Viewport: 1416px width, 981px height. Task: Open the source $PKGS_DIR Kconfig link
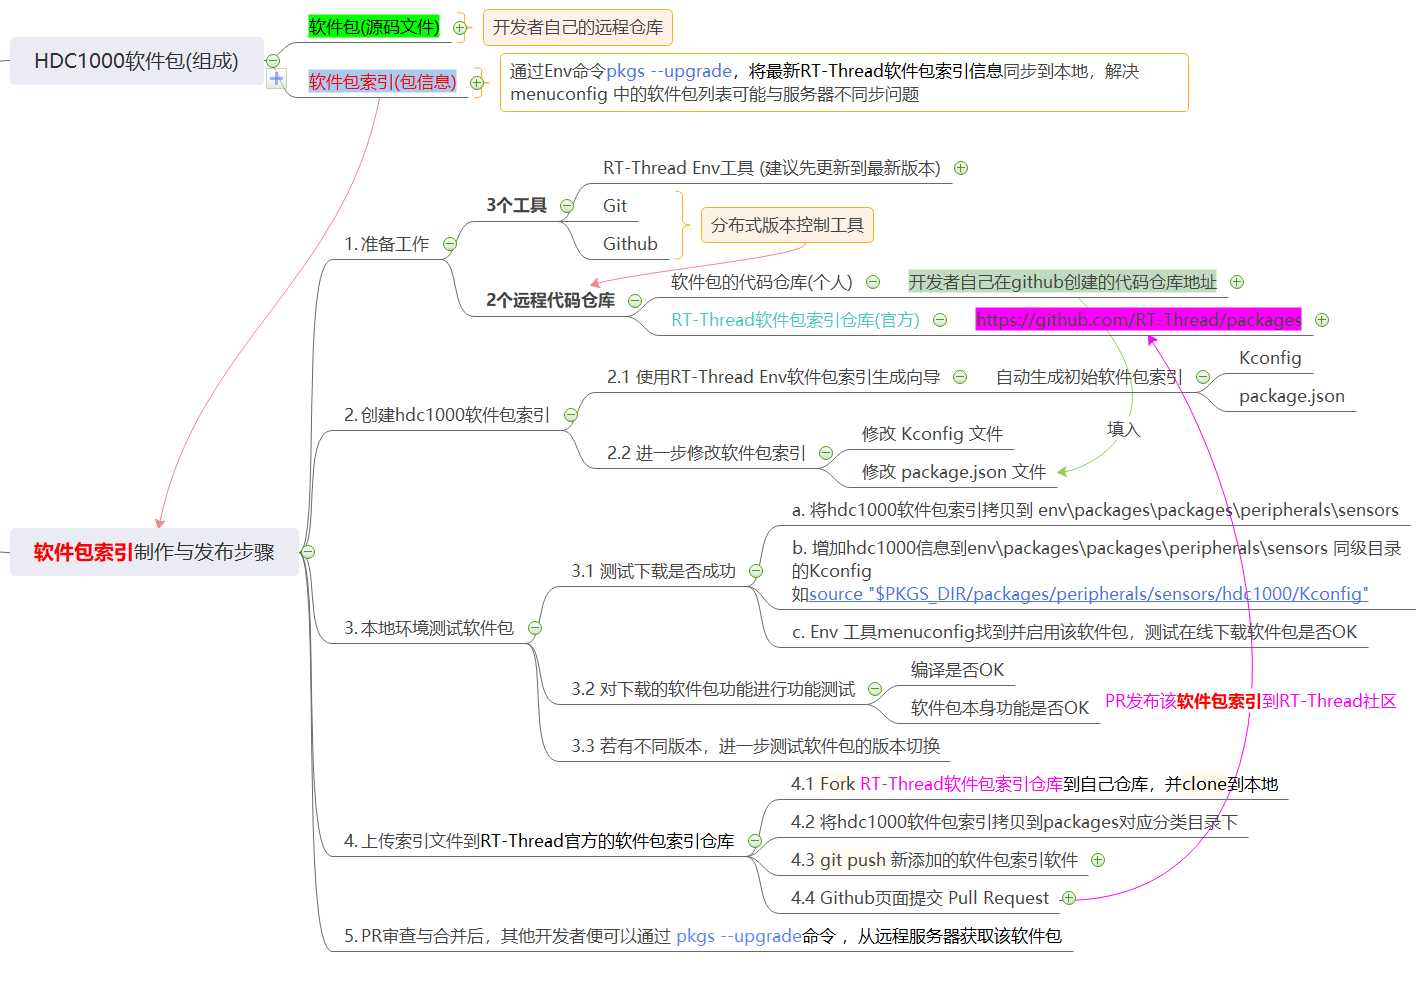click(1089, 594)
